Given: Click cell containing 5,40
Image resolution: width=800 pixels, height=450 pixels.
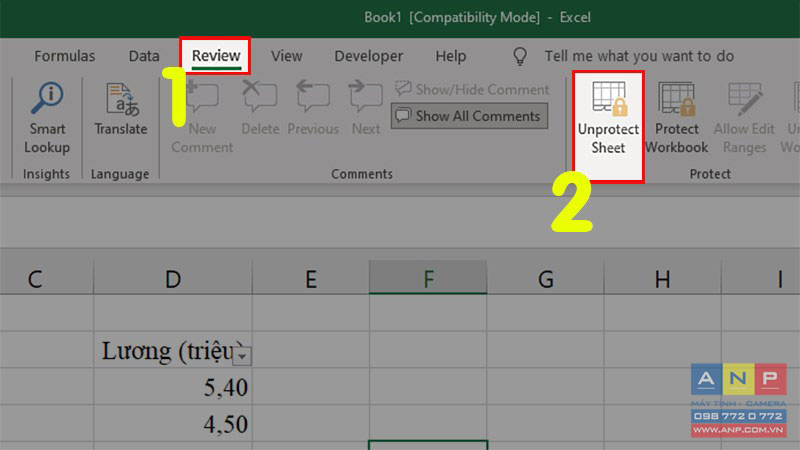Looking at the screenshot, I should (x=173, y=387).
